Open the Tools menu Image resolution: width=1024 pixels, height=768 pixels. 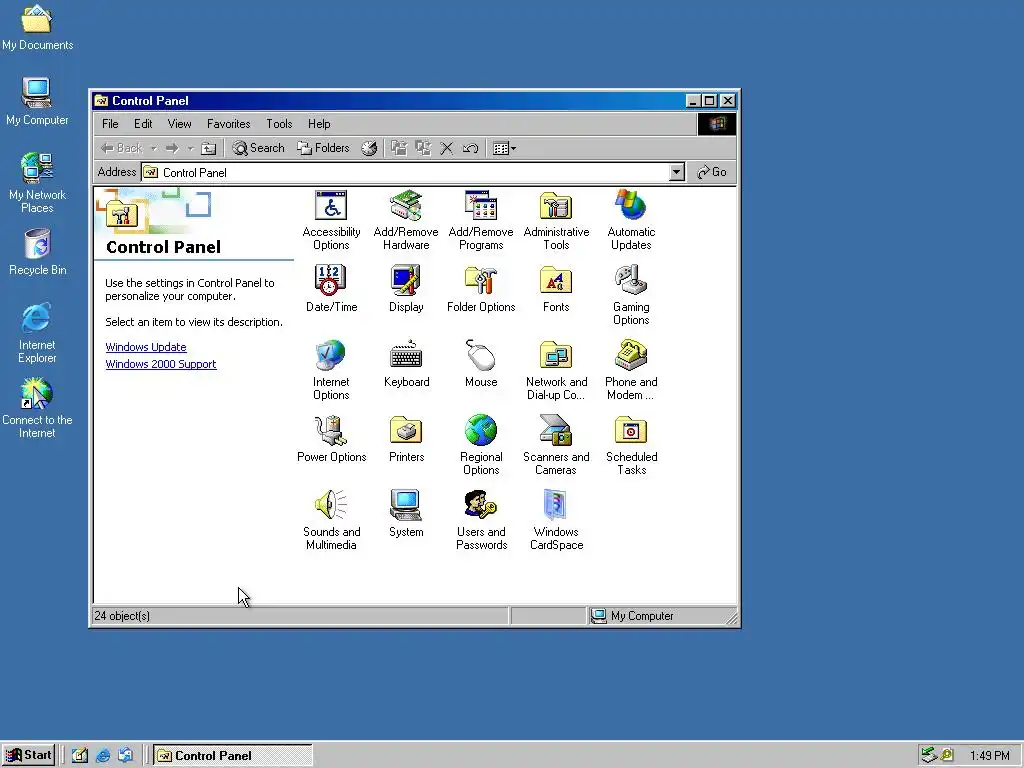[x=279, y=123]
